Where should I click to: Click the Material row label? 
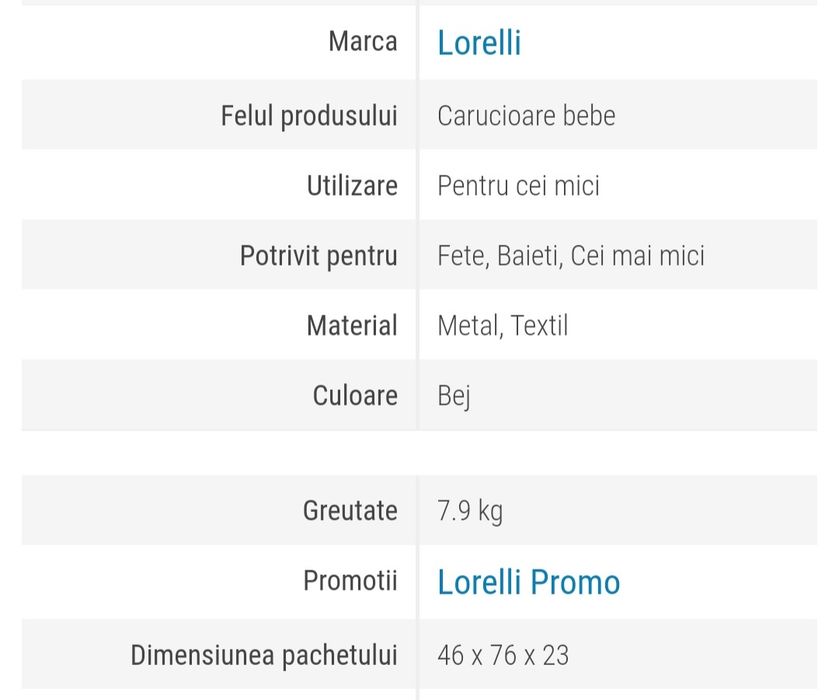pyautogui.click(x=352, y=325)
